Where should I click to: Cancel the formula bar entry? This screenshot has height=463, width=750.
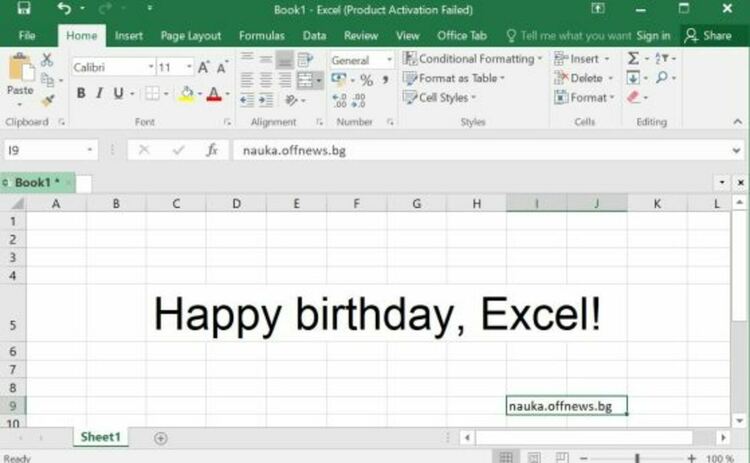coord(143,150)
